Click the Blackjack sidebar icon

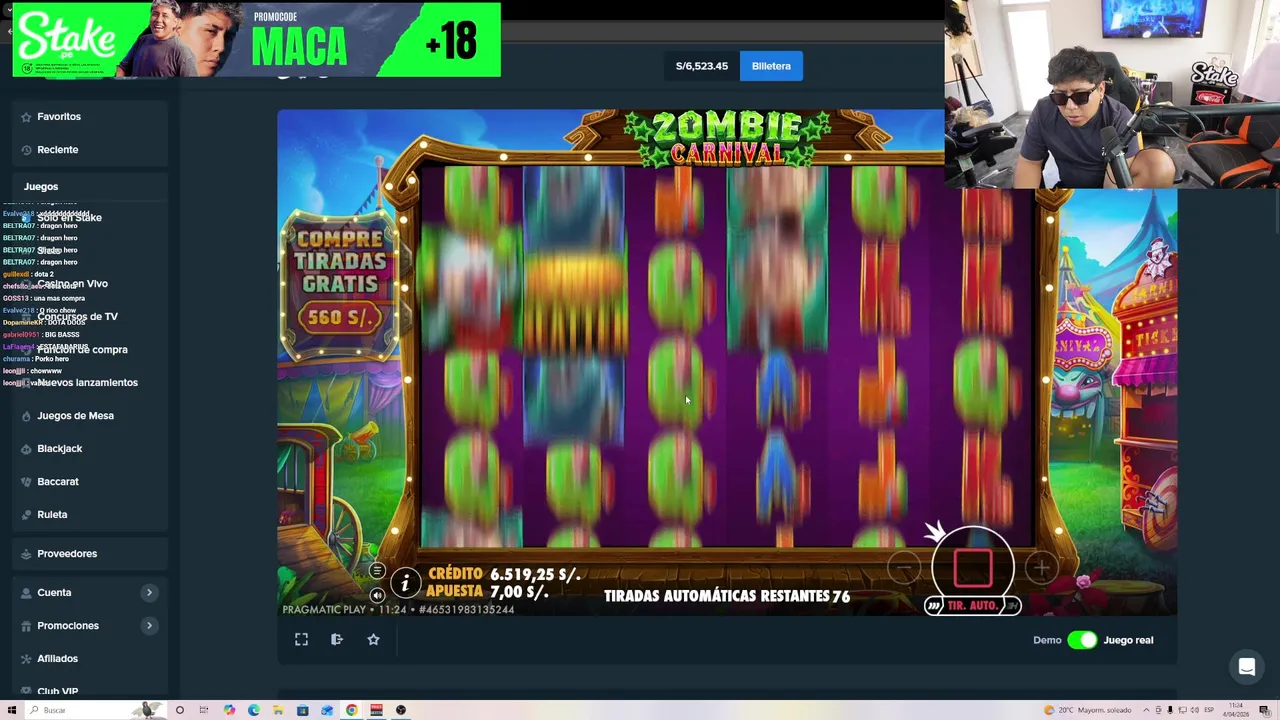pyautogui.click(x=26, y=449)
